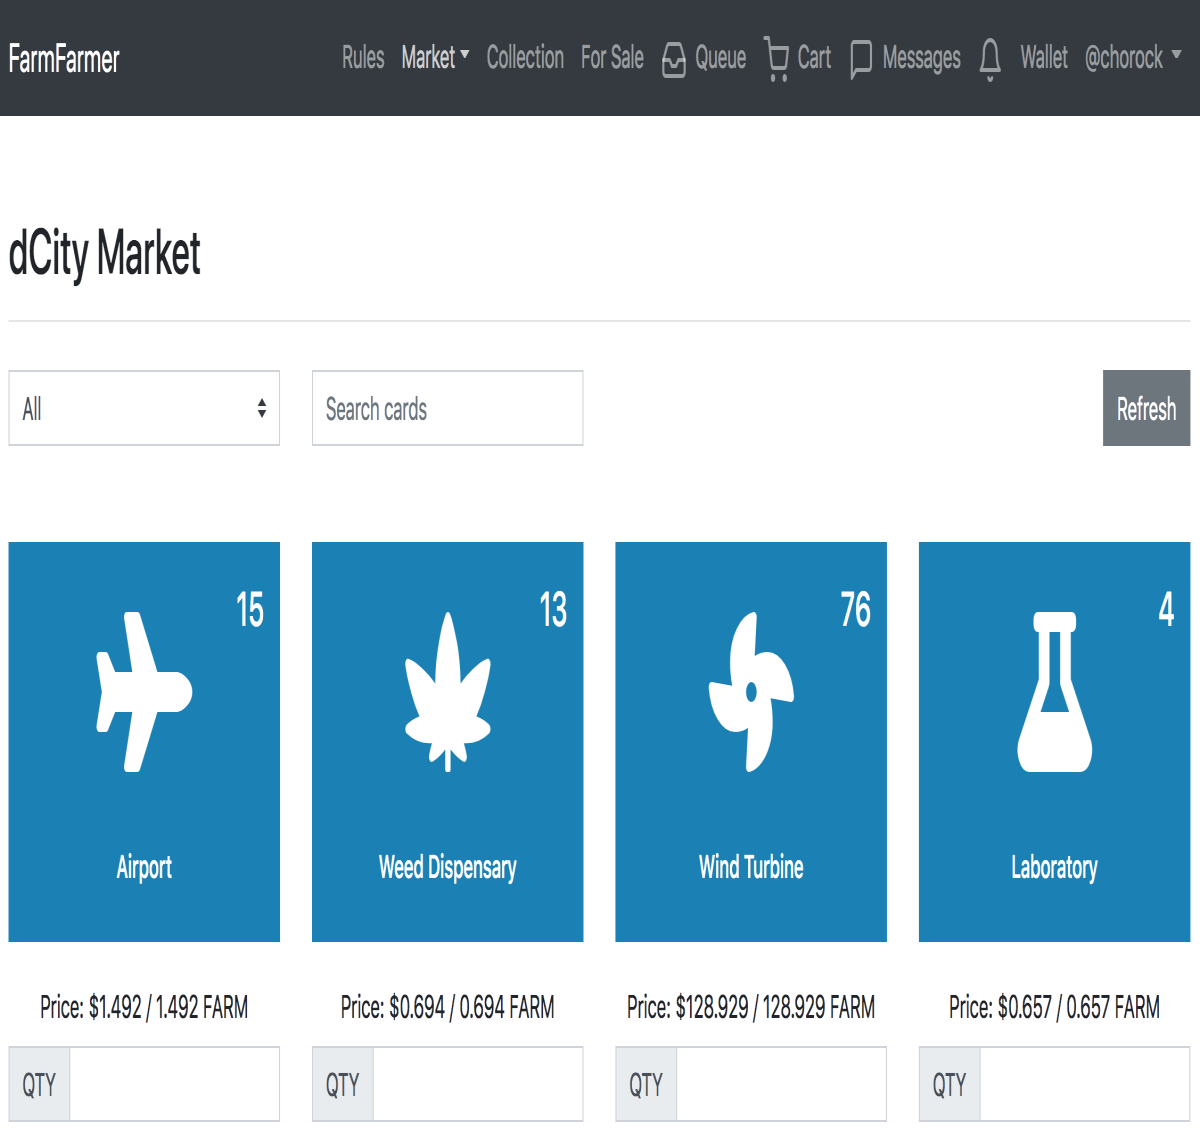
Task: Select the Airport airplane icon card
Action: point(144,692)
